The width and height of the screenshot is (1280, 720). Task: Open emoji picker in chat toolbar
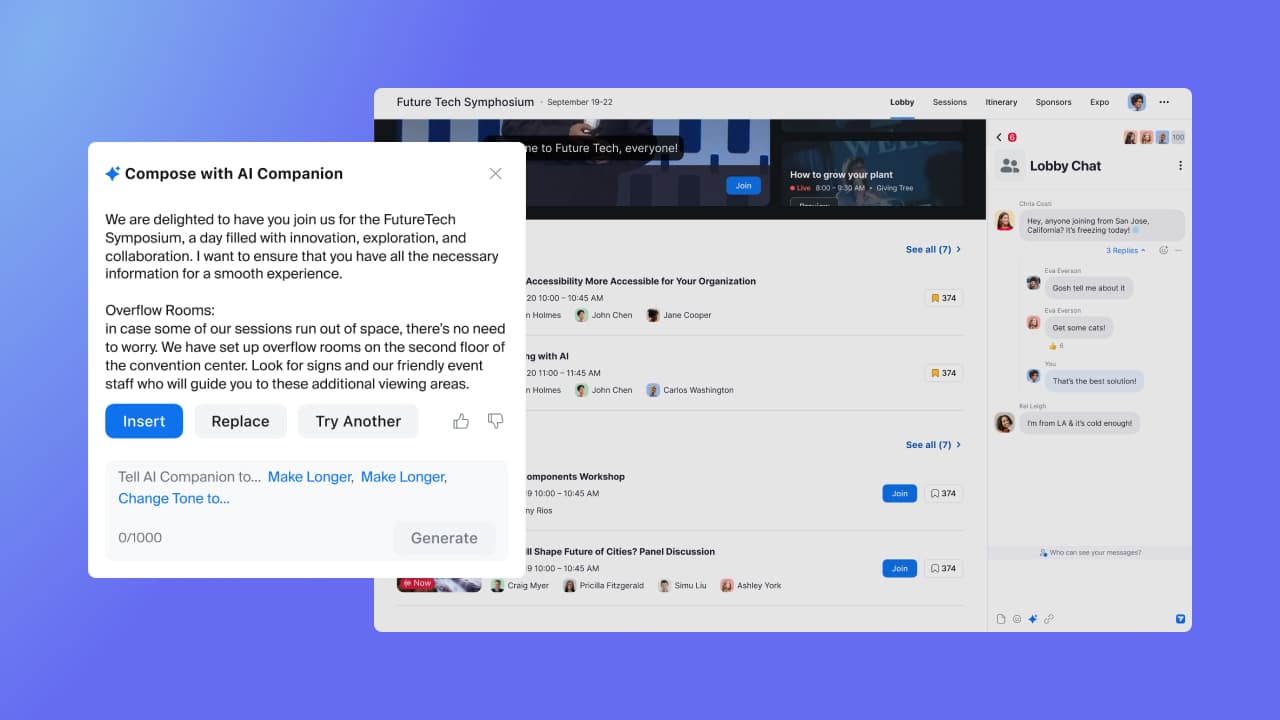click(x=1017, y=619)
